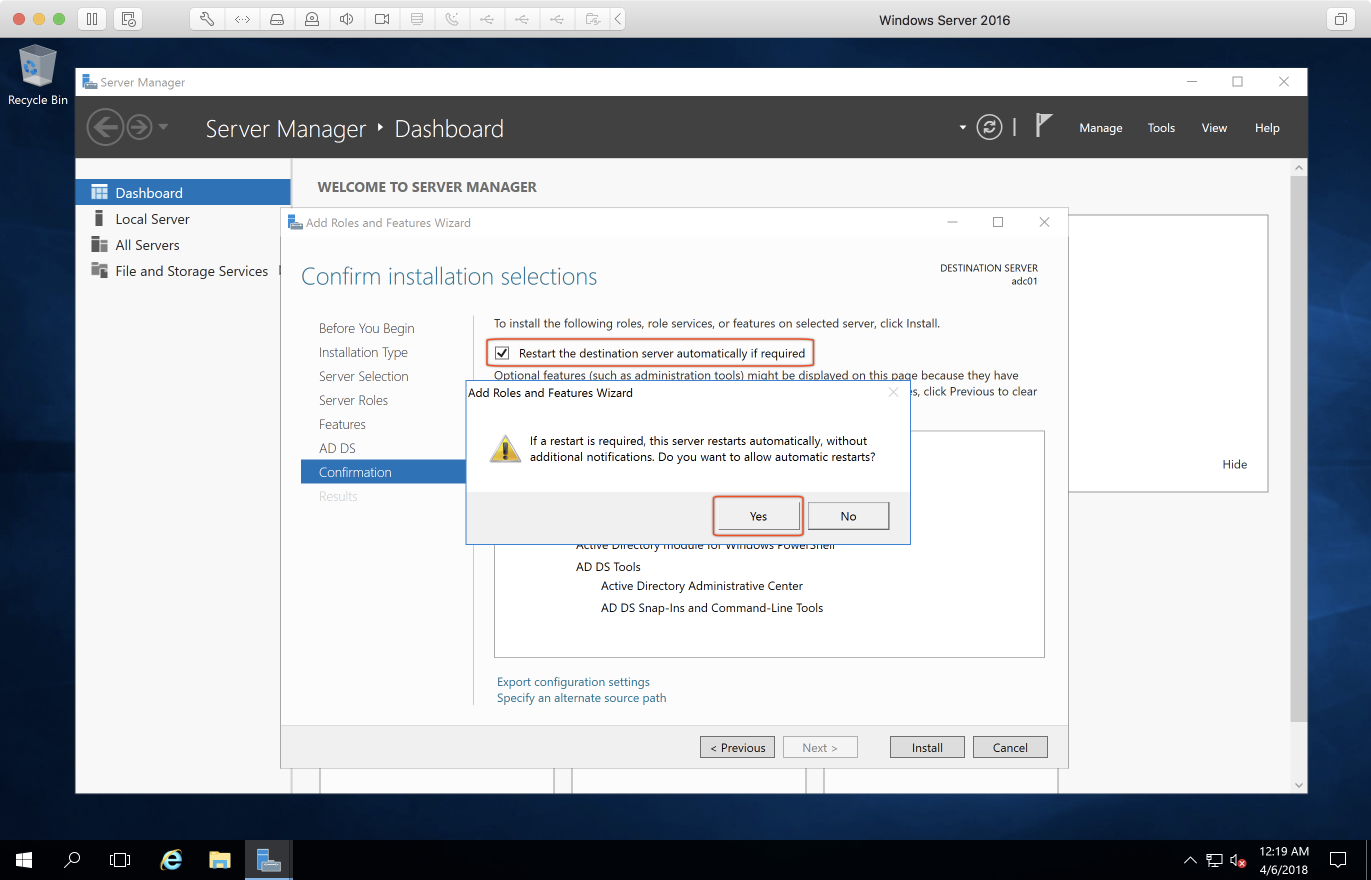Open Export configuration settings link

573,682
